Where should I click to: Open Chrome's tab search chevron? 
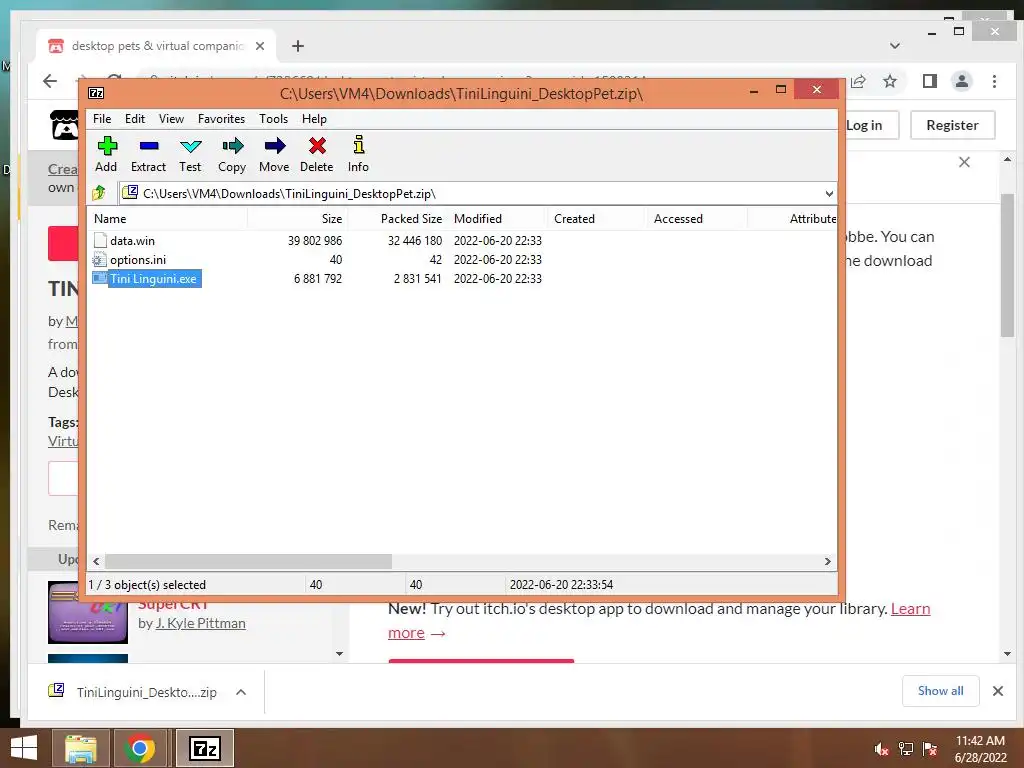[895, 46]
